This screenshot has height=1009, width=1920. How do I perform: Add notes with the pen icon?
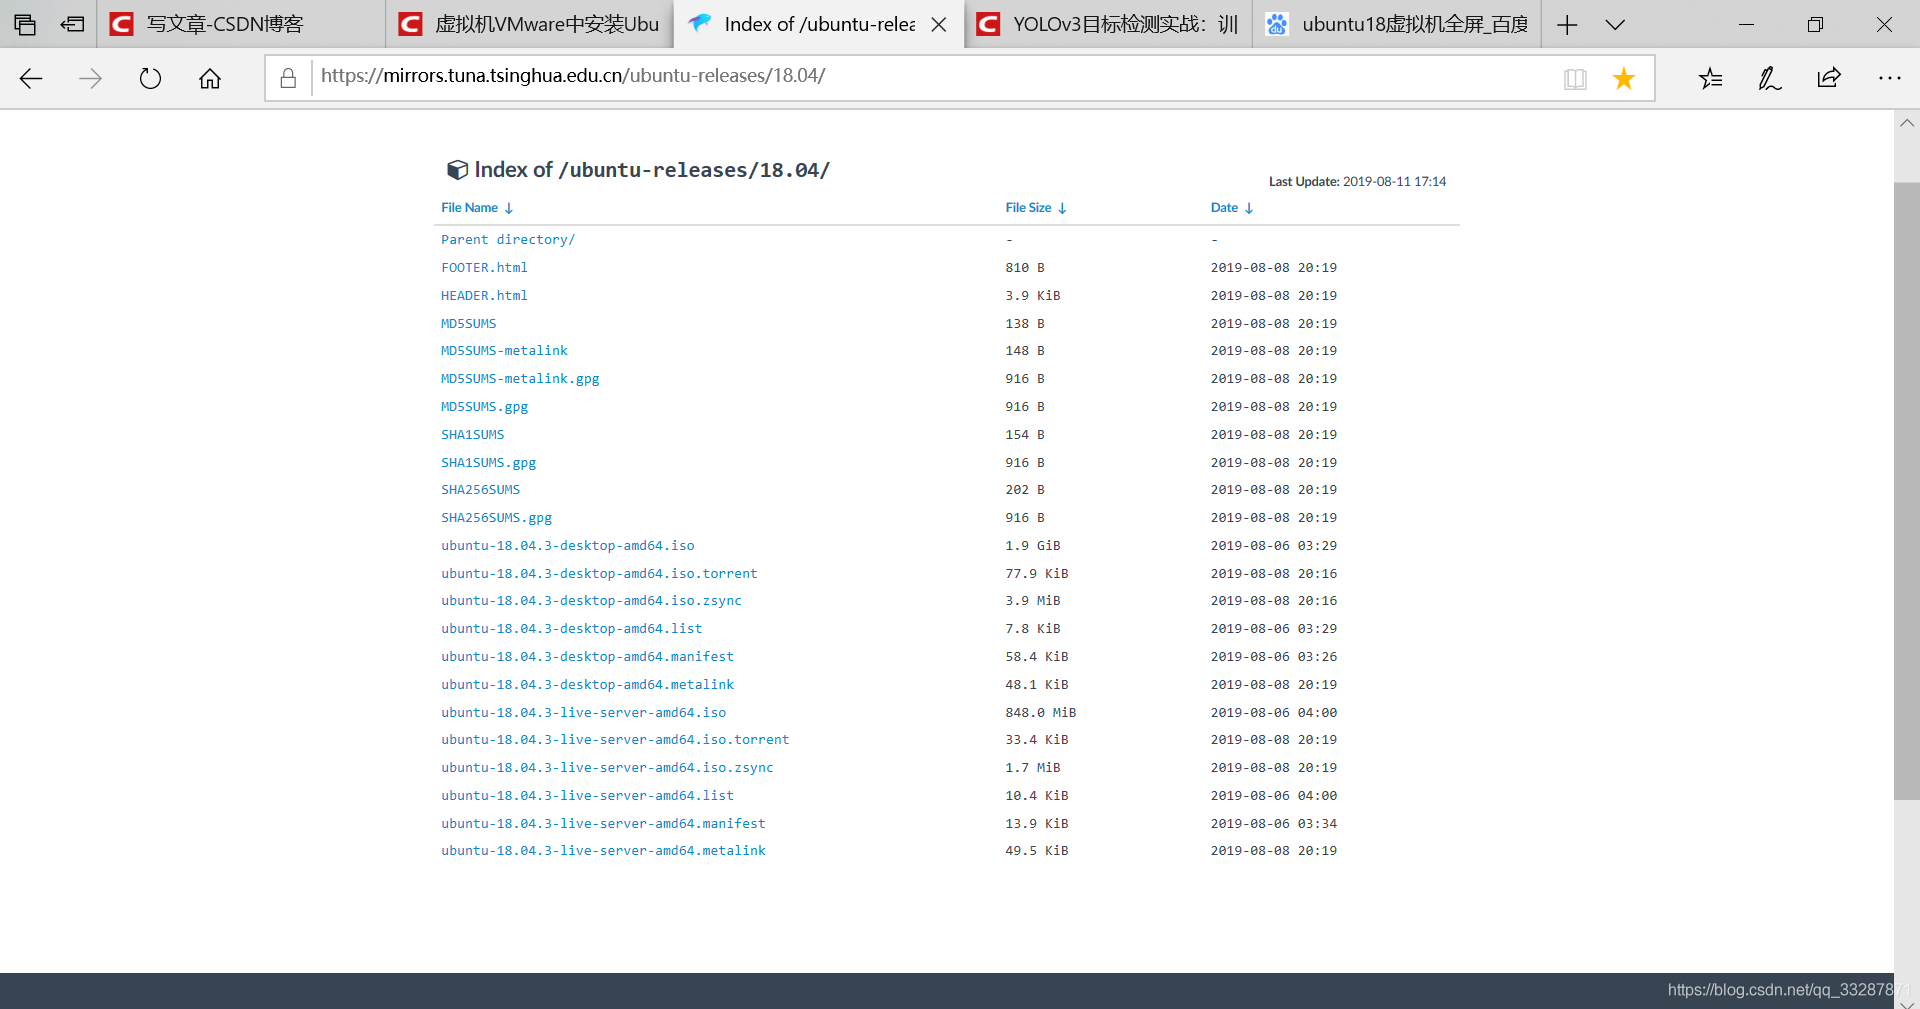pyautogui.click(x=1769, y=78)
